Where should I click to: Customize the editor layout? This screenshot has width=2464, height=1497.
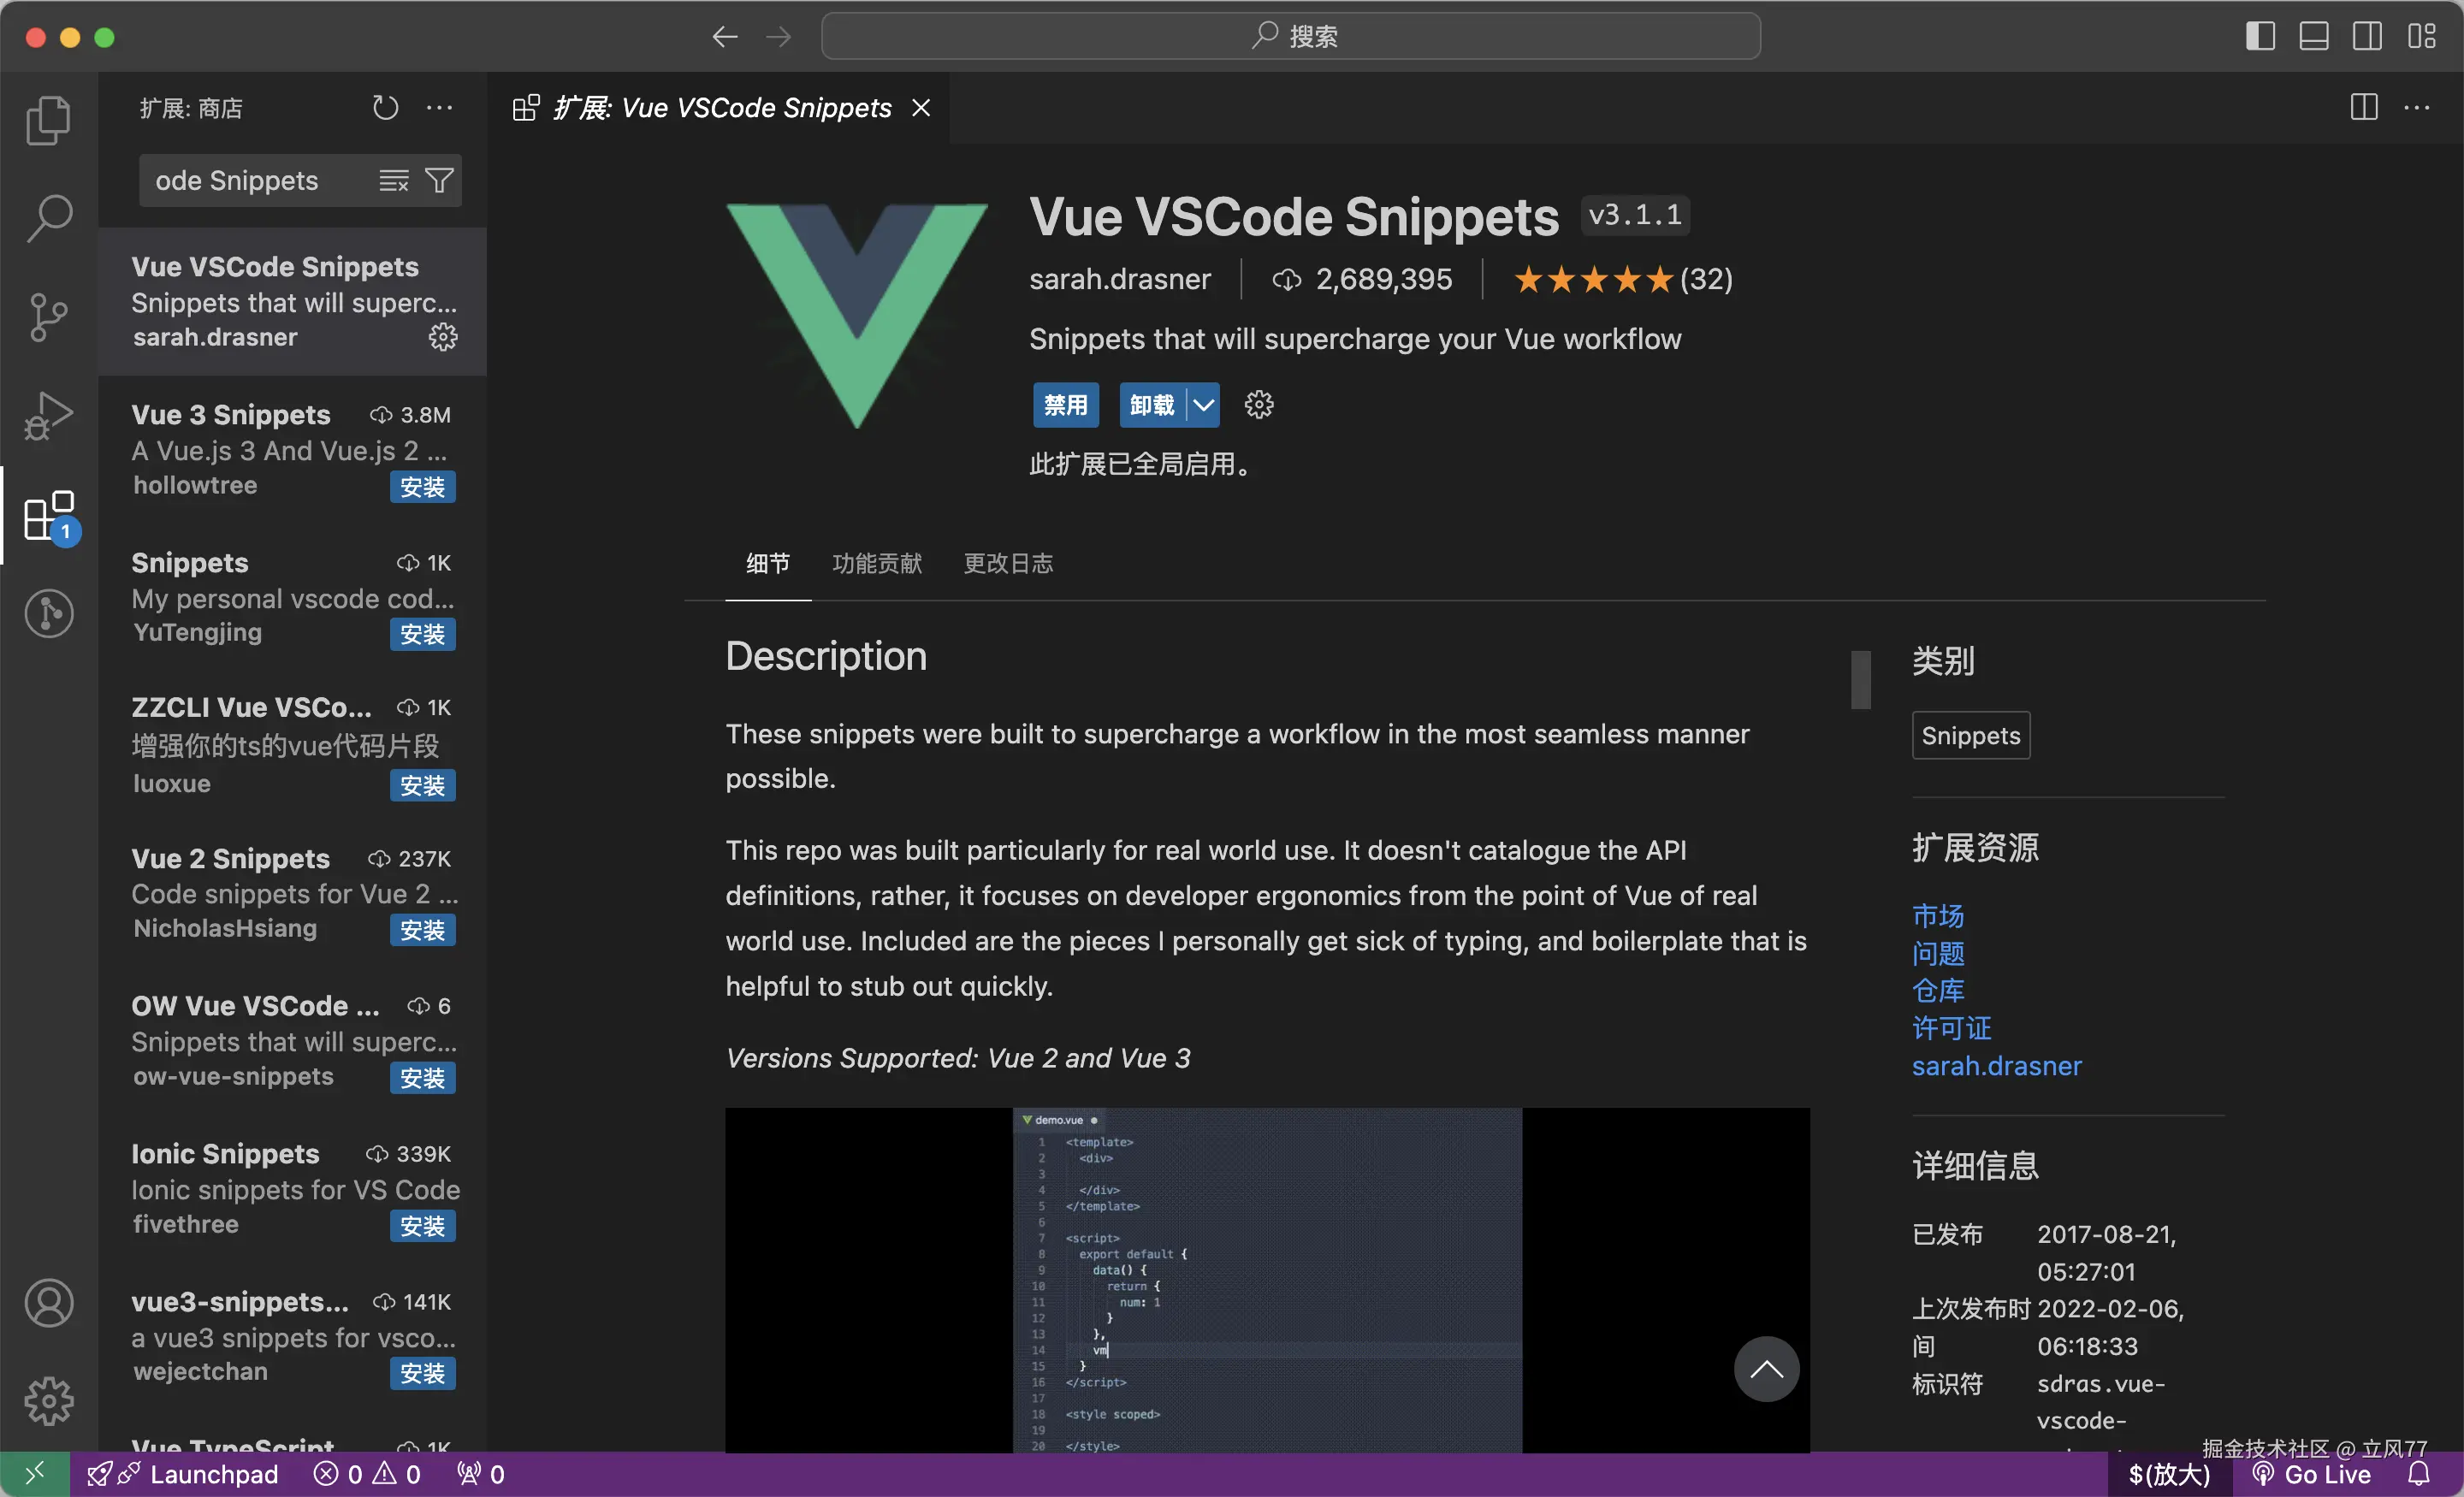[x=2421, y=37]
